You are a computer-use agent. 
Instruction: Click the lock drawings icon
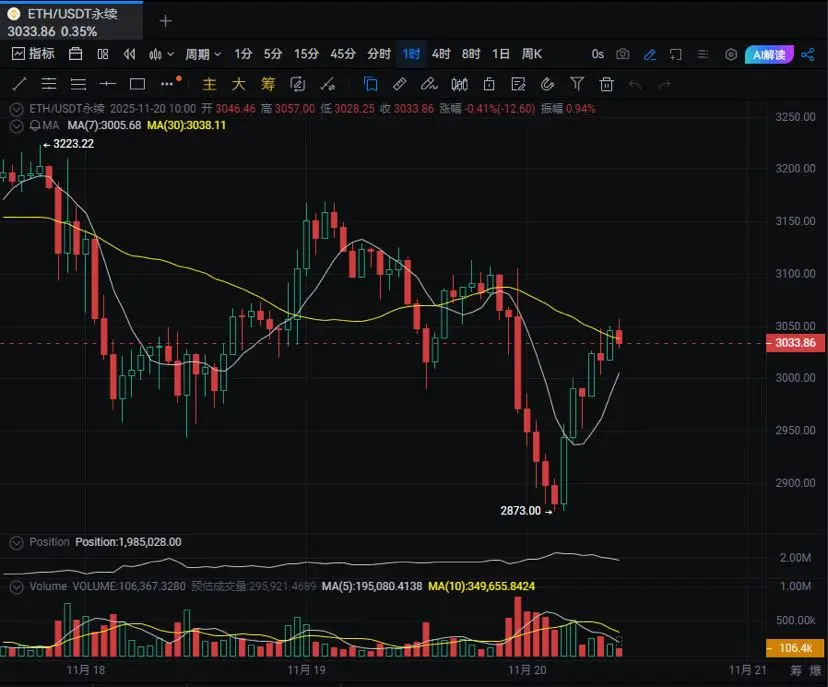pyautogui.click(x=489, y=84)
